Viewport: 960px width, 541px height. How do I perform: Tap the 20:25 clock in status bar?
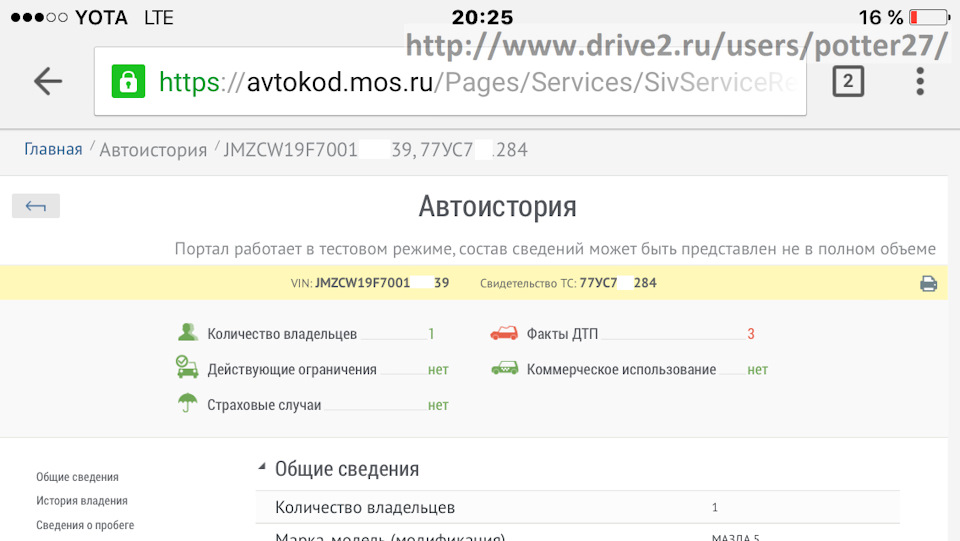(x=482, y=17)
